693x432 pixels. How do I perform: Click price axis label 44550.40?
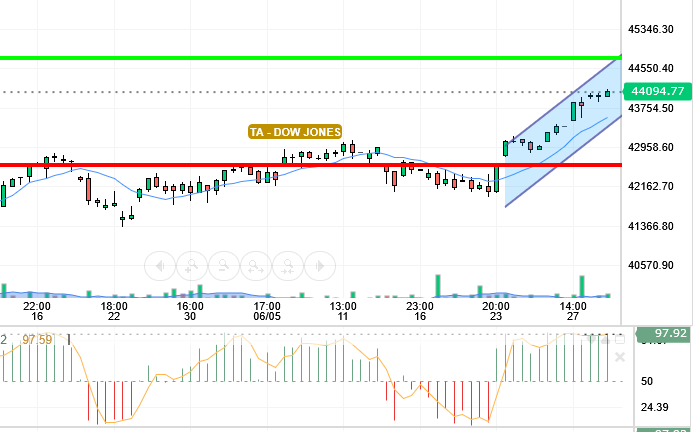[x=651, y=68]
